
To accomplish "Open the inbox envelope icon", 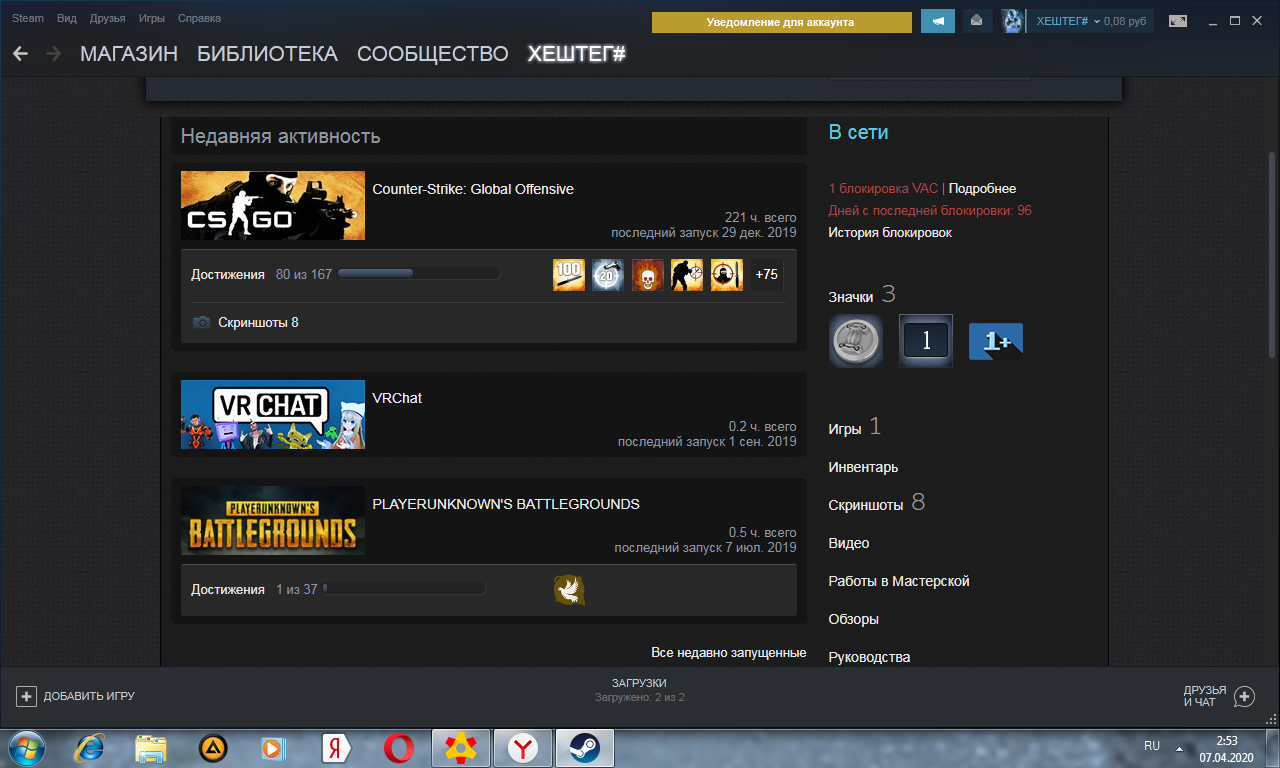I will (977, 21).
